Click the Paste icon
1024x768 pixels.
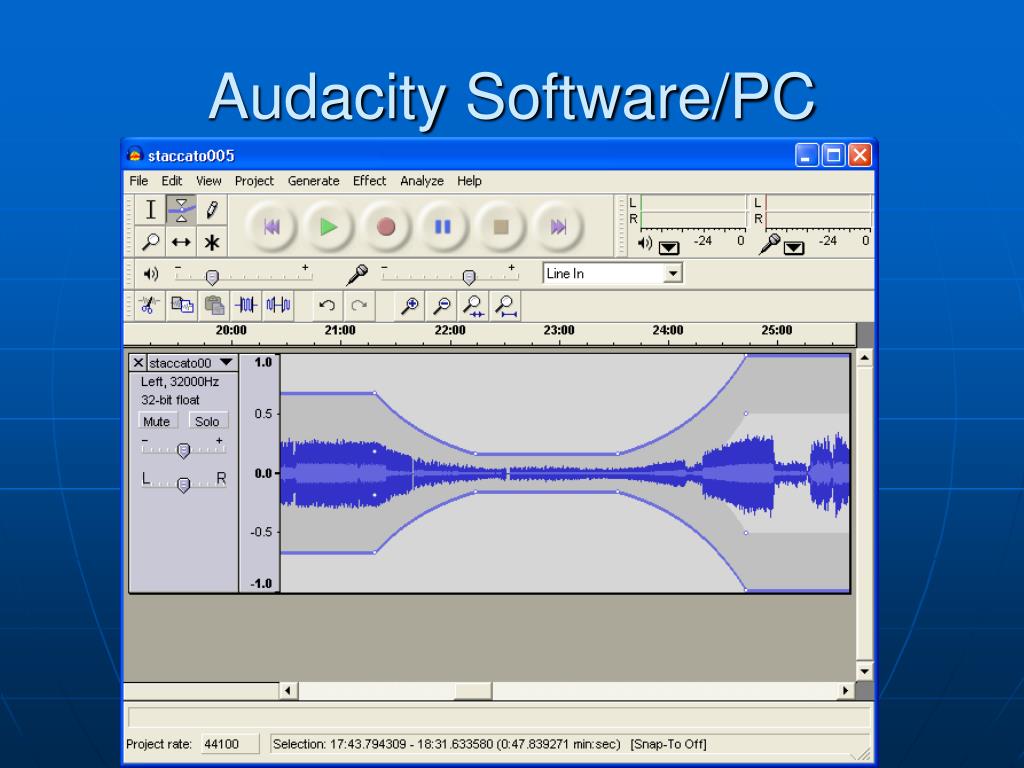coord(214,305)
